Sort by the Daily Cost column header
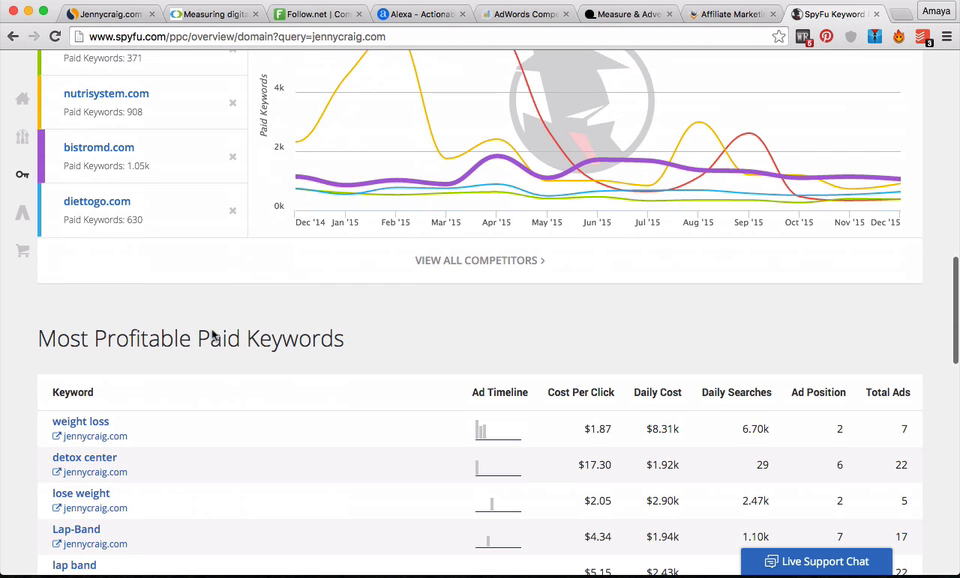This screenshot has width=960, height=578. (x=657, y=392)
